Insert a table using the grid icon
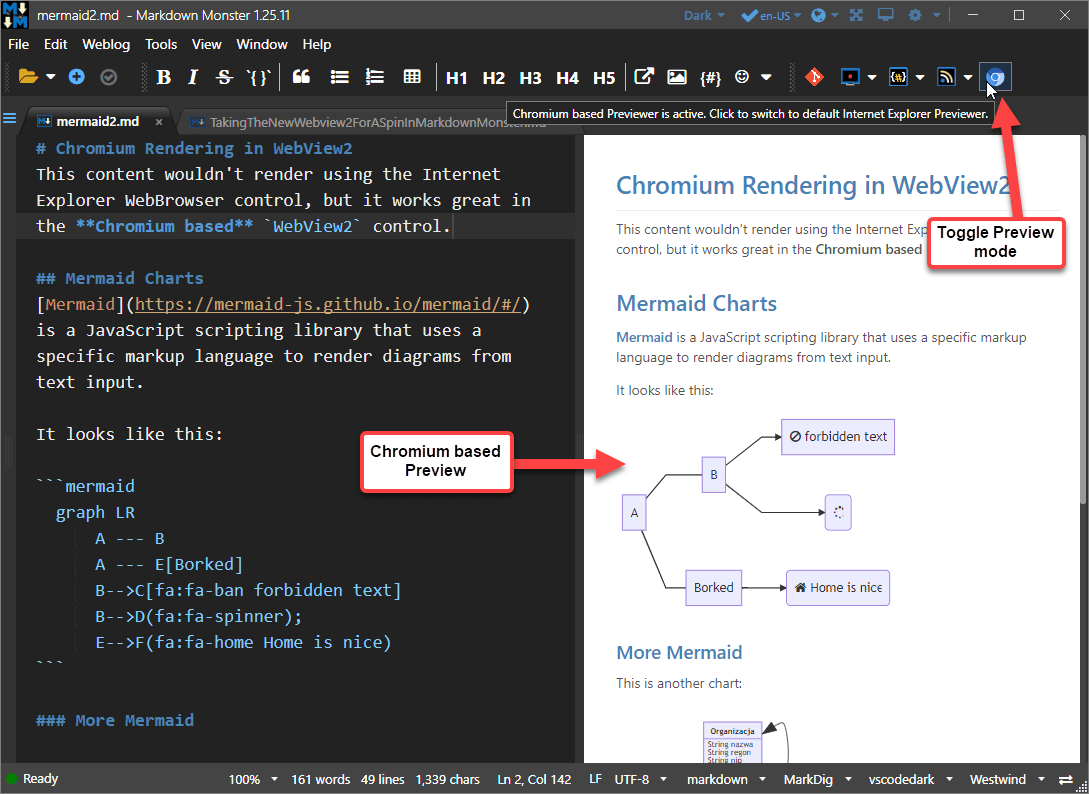Viewport: 1089px width, 794px height. 412,76
